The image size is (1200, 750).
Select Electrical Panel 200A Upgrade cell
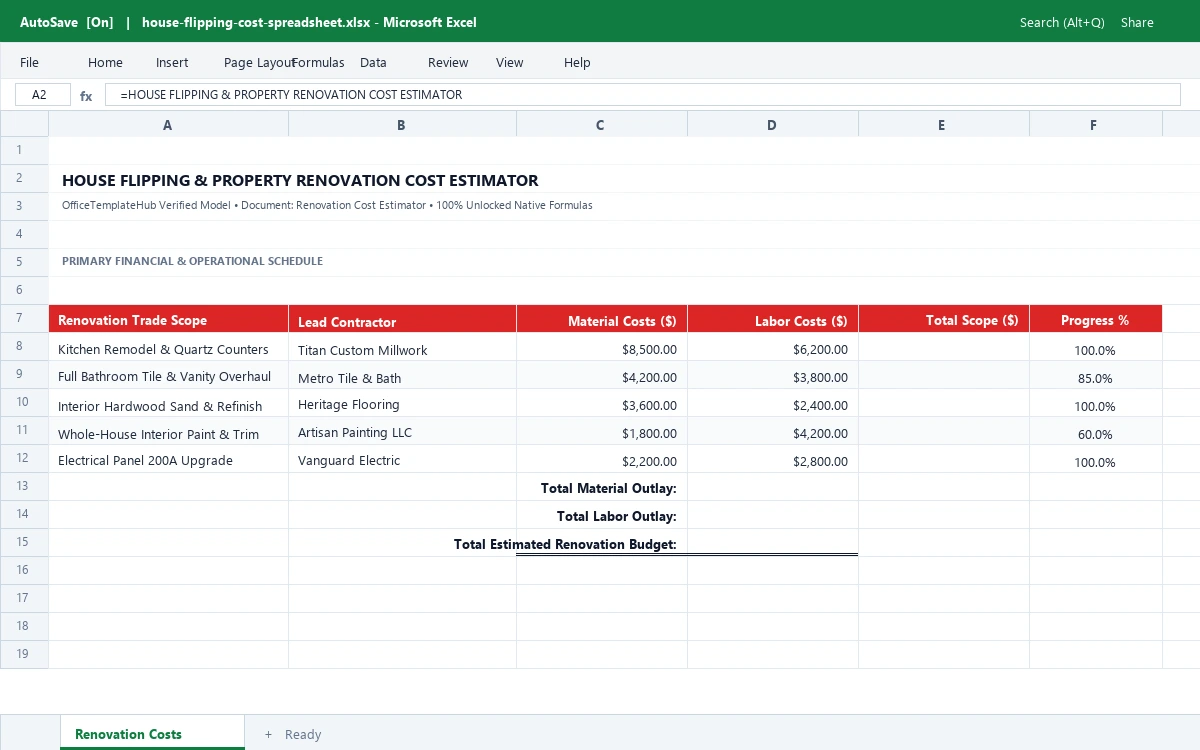tap(168, 459)
